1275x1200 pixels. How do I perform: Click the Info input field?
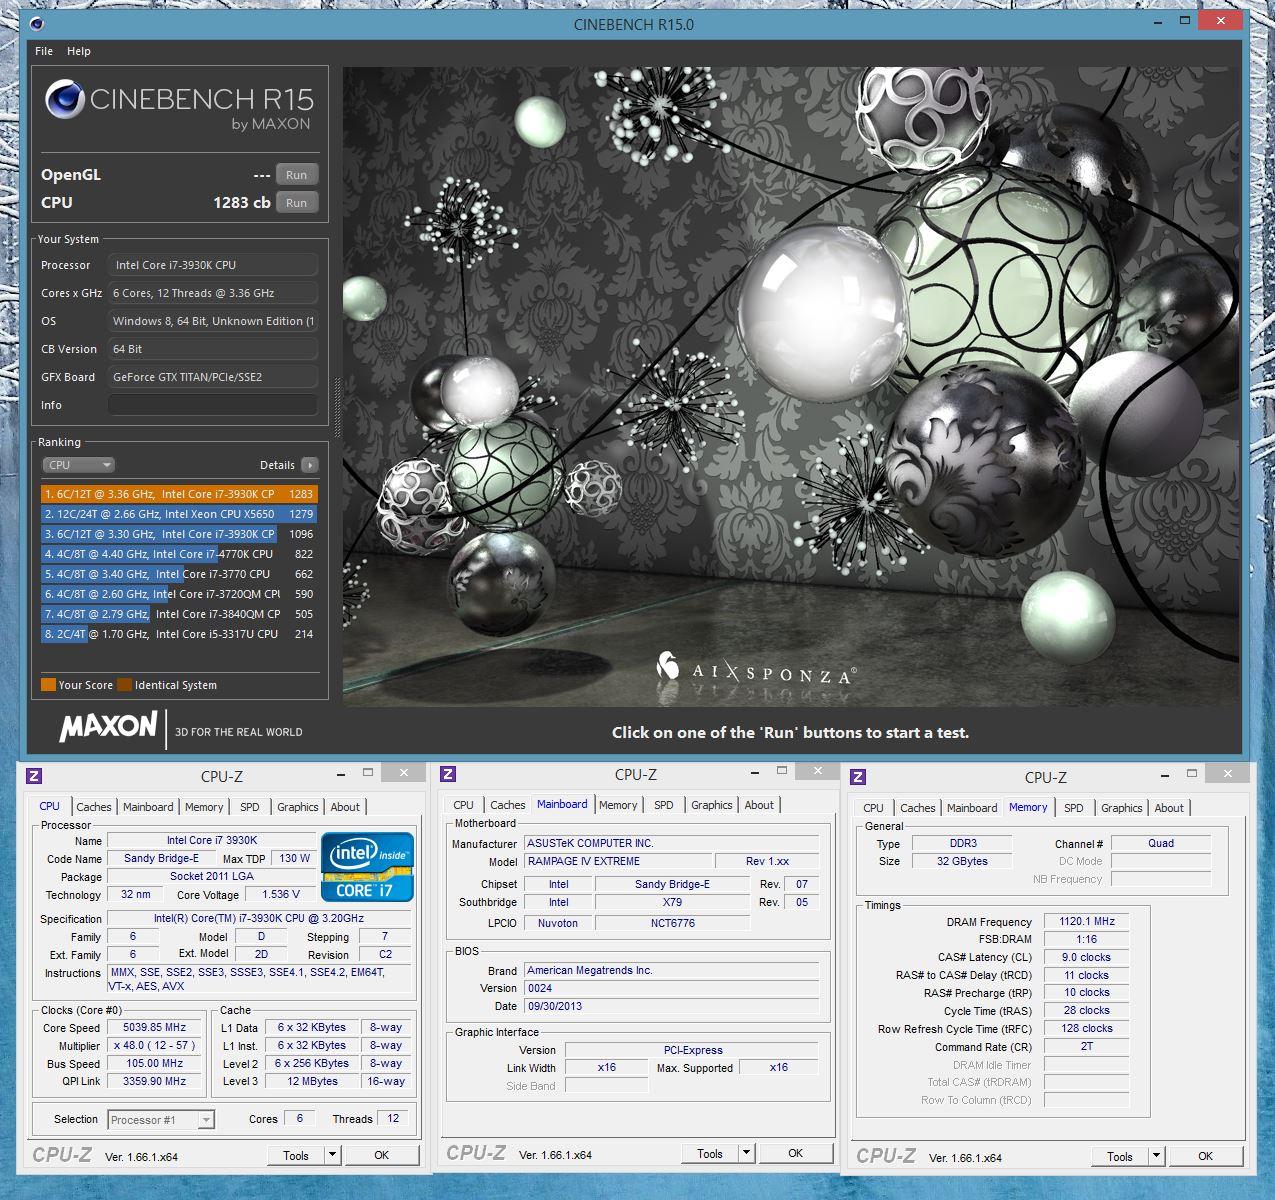213,405
